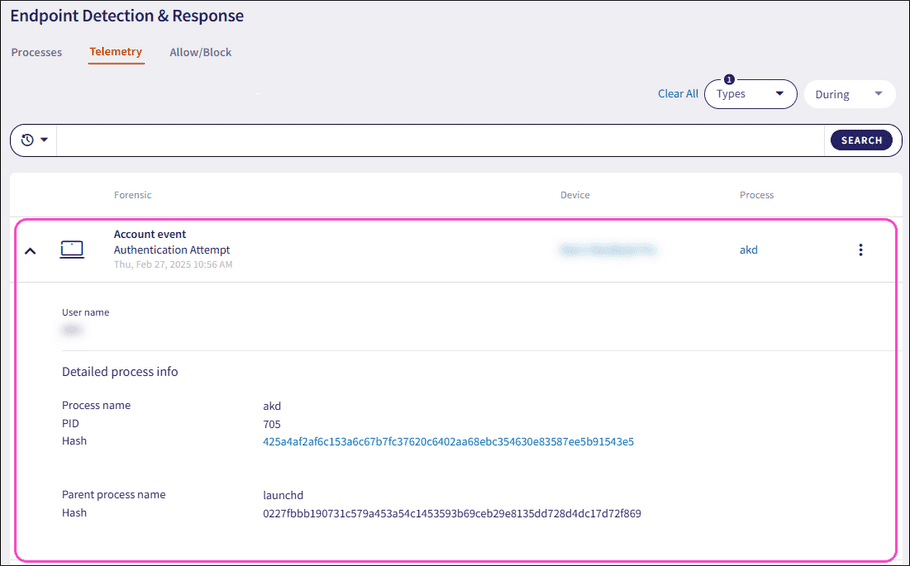Open the During time range dropdown
The height and width of the screenshot is (566, 910).
point(849,94)
